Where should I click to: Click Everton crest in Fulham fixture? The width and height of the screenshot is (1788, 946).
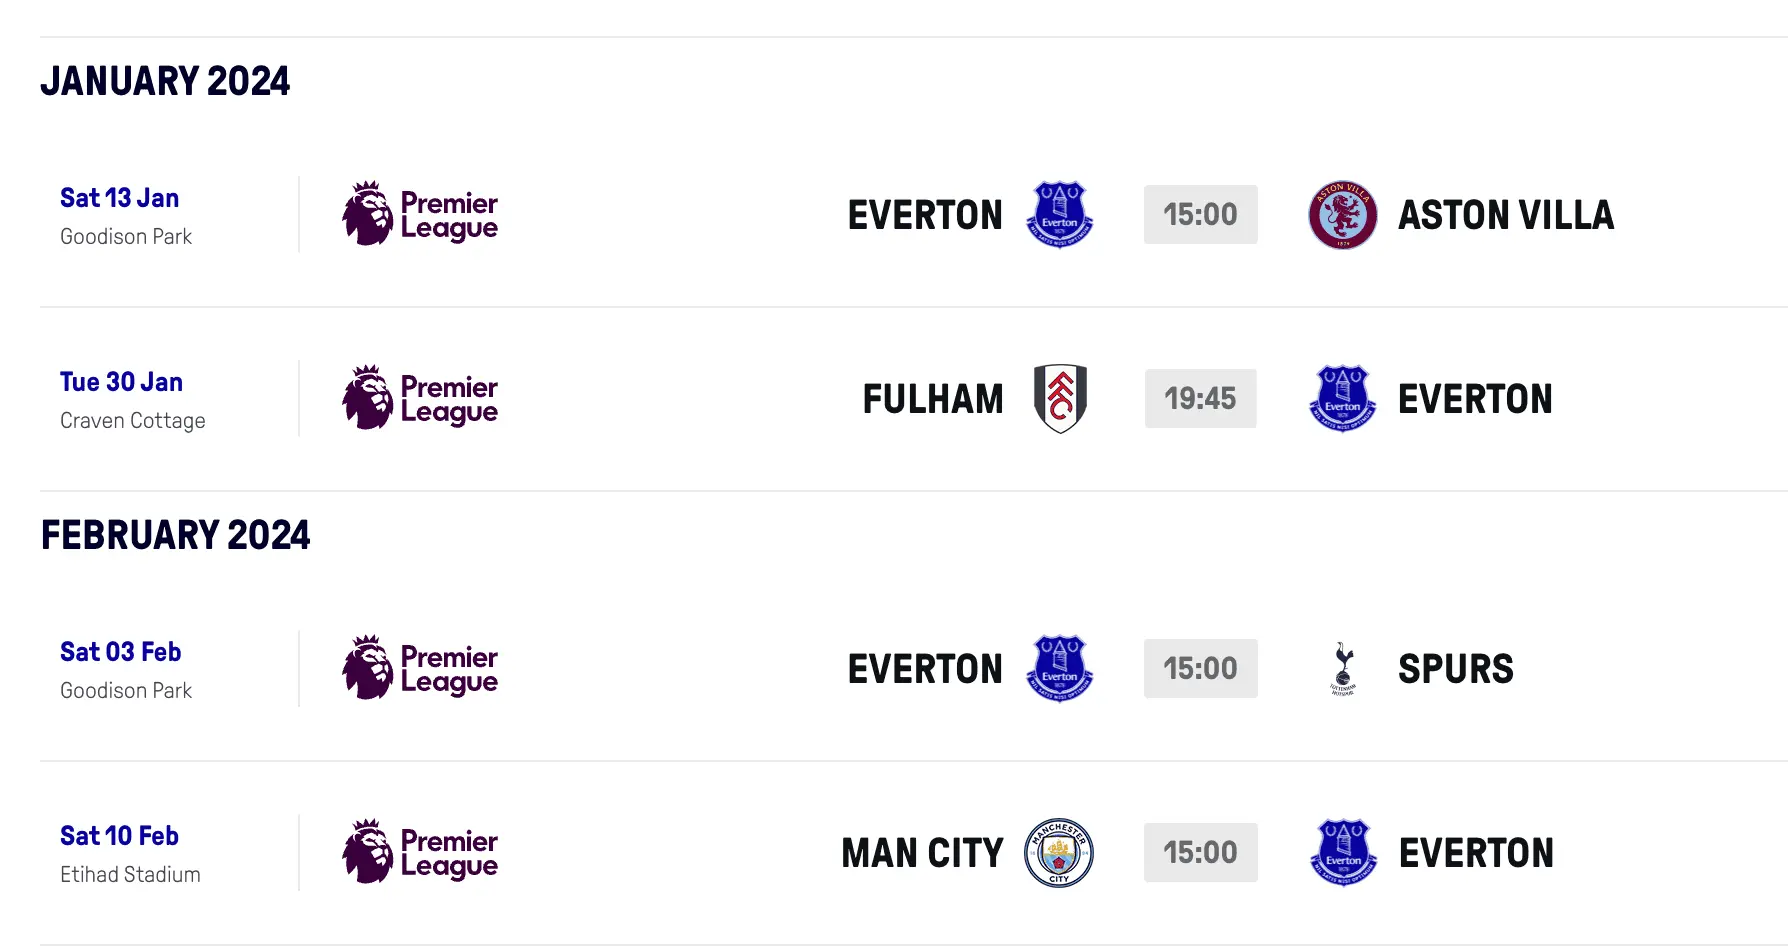coord(1343,398)
